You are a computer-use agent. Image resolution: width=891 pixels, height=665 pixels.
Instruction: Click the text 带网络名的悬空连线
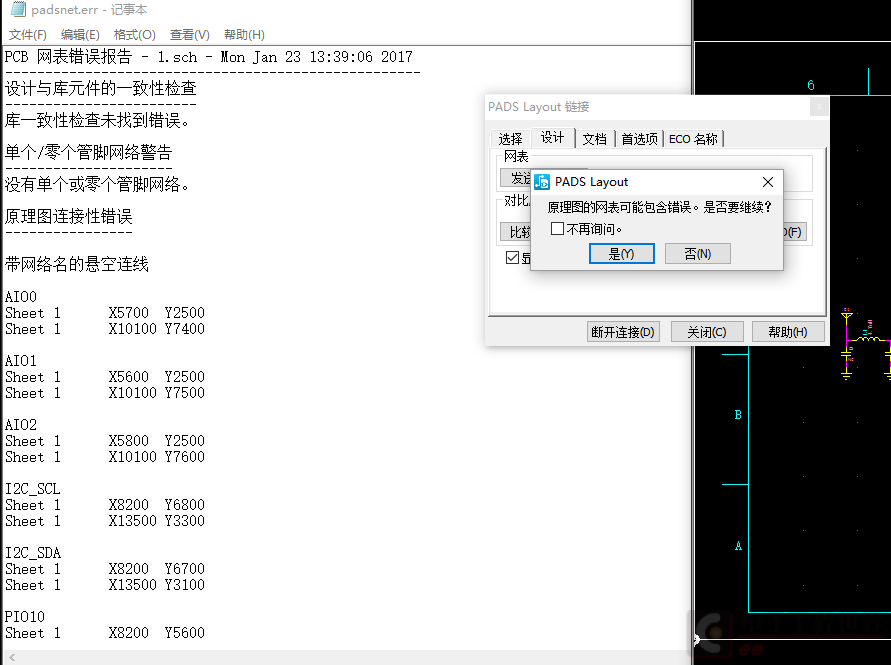(x=77, y=264)
